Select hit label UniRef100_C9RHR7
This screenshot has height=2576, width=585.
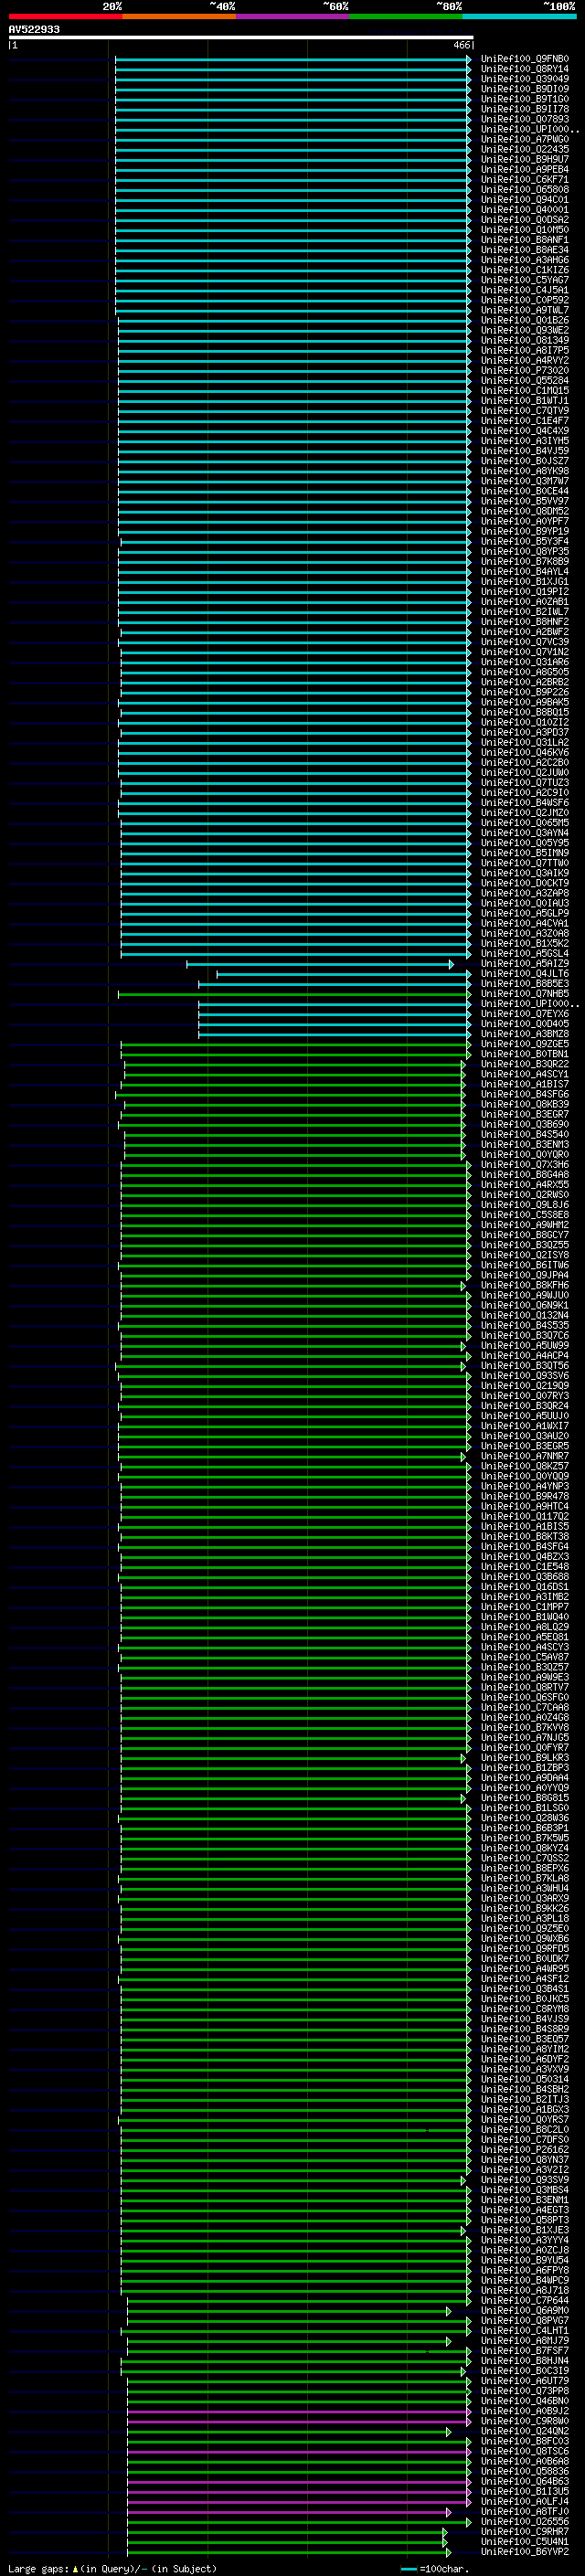coord(524,2532)
